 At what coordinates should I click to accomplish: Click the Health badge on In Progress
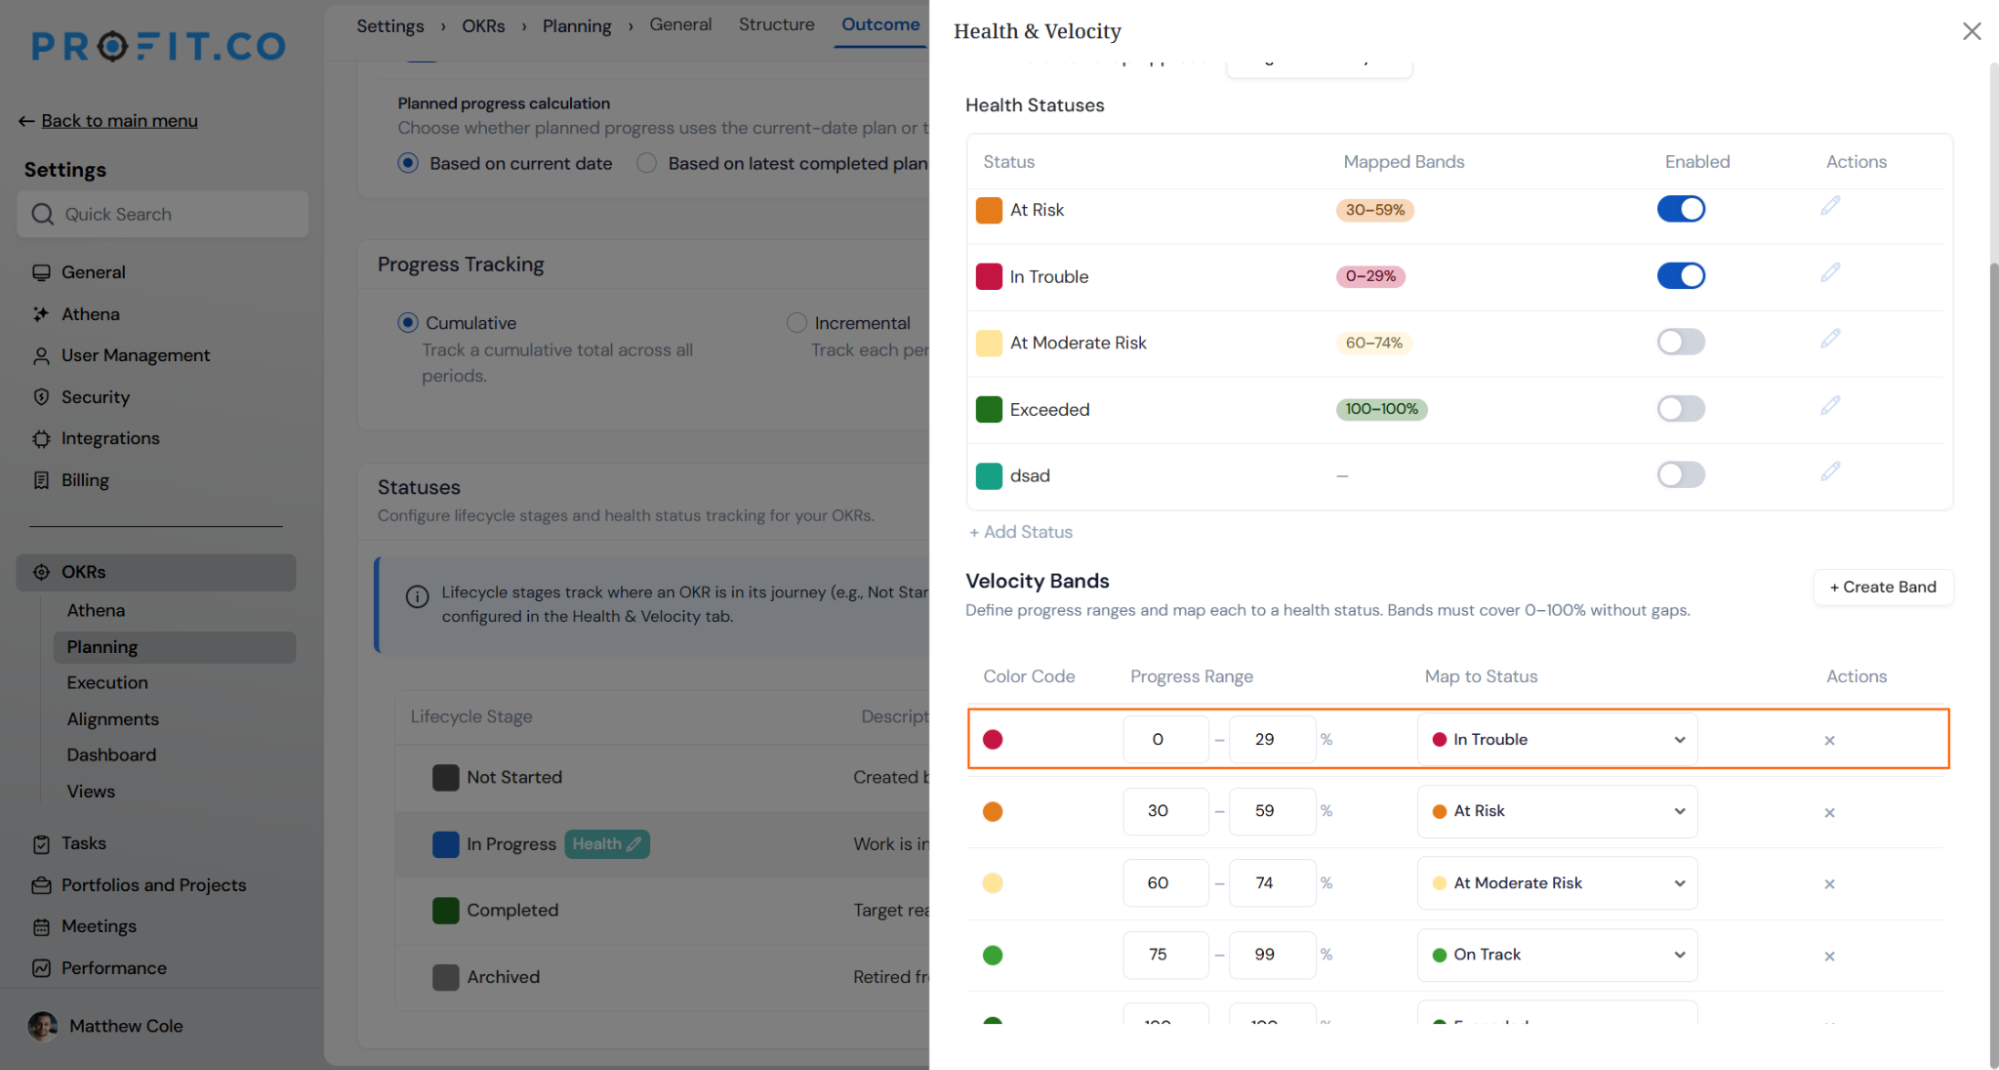pyautogui.click(x=607, y=844)
